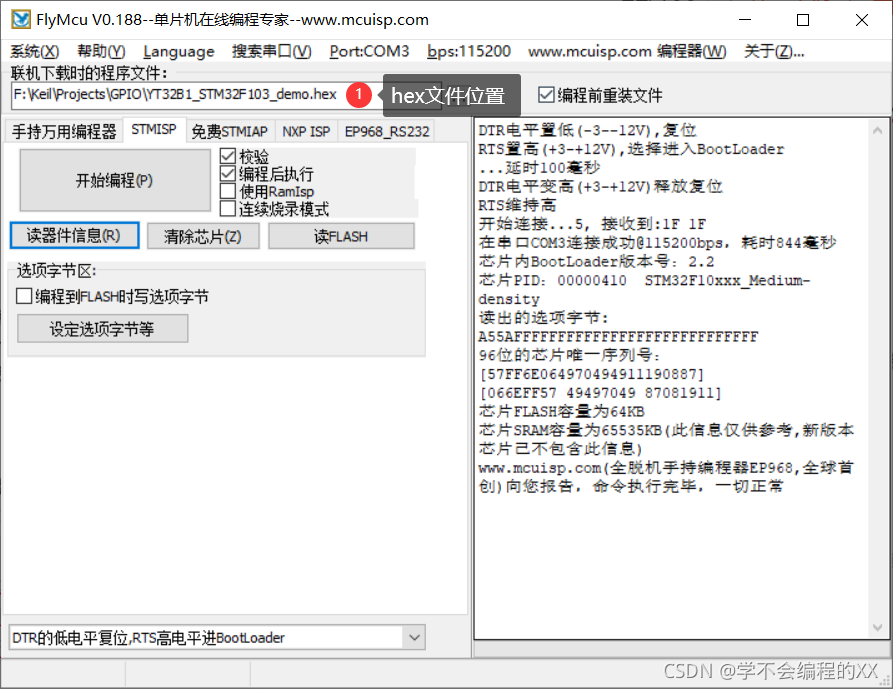Open www.mcuisp.com 编程器(W) menu
Image resolution: width=893 pixels, height=689 pixels.
click(627, 51)
